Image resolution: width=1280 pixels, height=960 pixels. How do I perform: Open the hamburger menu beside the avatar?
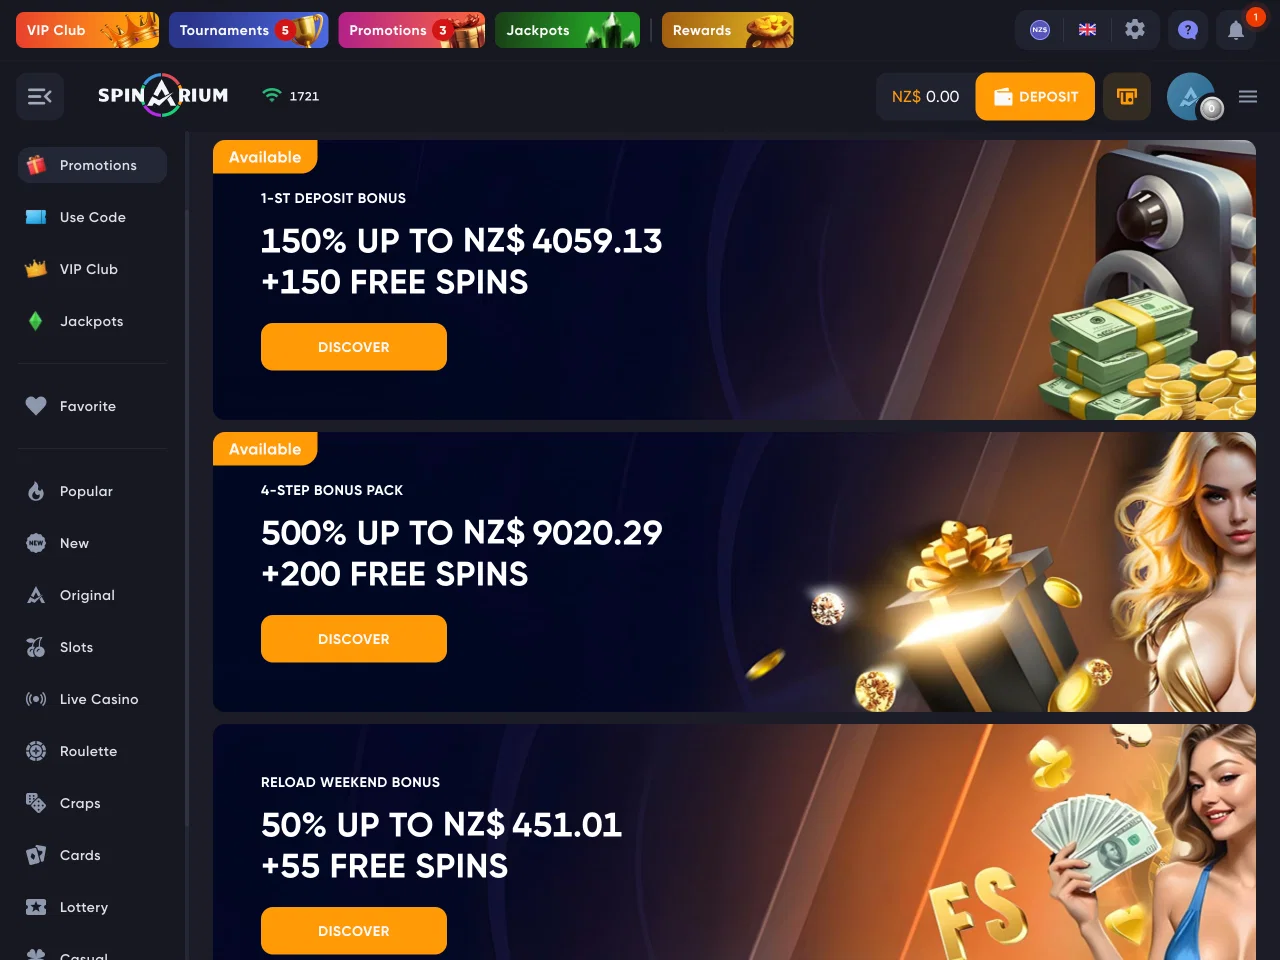point(1248,97)
